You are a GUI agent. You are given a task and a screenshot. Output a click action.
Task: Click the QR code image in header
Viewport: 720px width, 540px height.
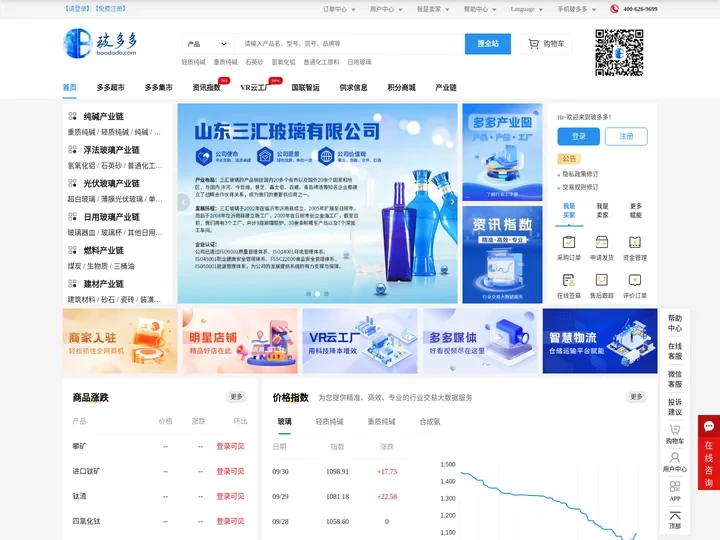point(619,52)
